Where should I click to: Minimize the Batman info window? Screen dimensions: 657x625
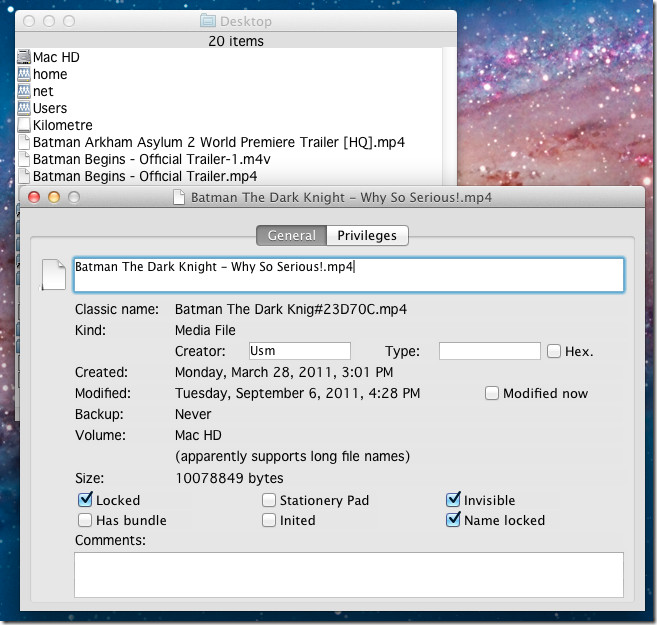pyautogui.click(x=54, y=197)
